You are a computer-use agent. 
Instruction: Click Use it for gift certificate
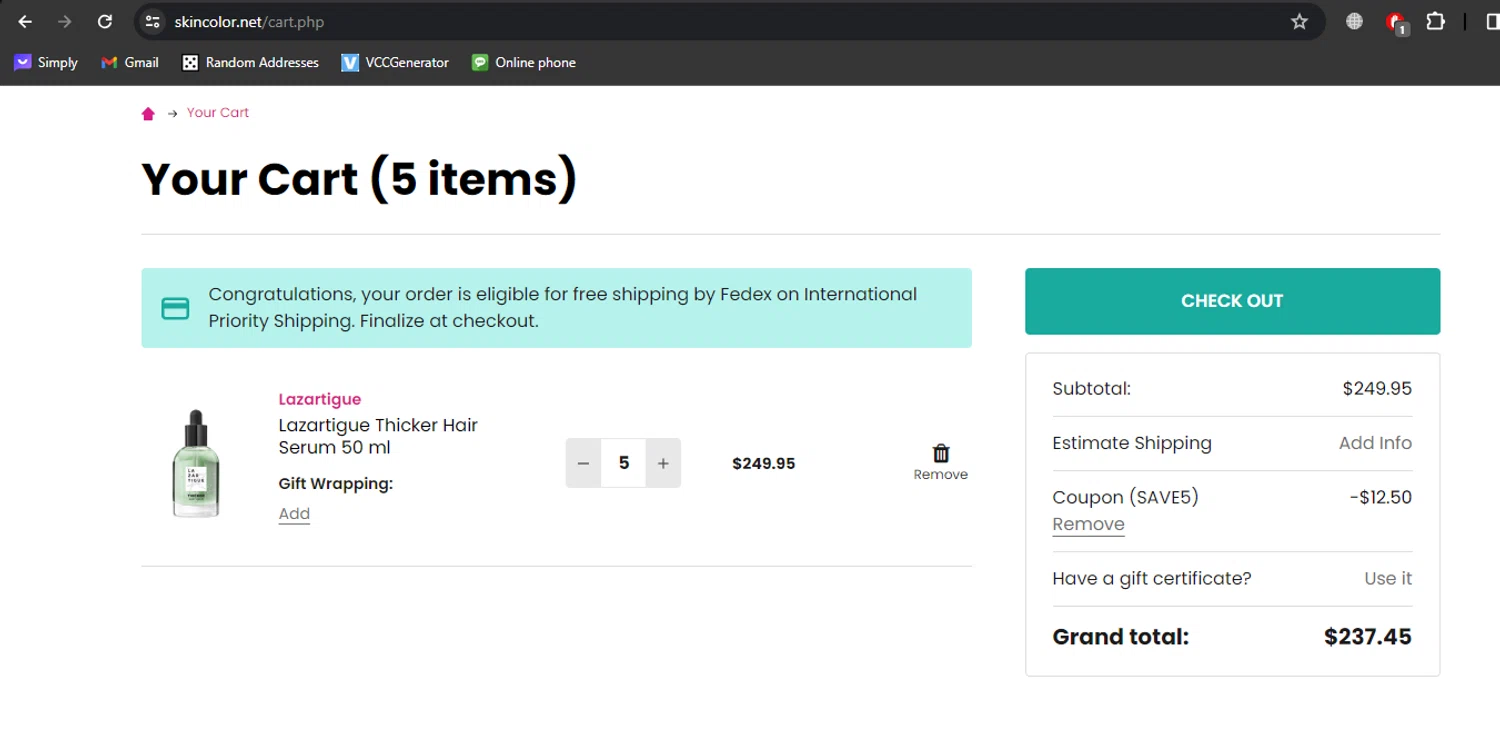coord(1388,578)
